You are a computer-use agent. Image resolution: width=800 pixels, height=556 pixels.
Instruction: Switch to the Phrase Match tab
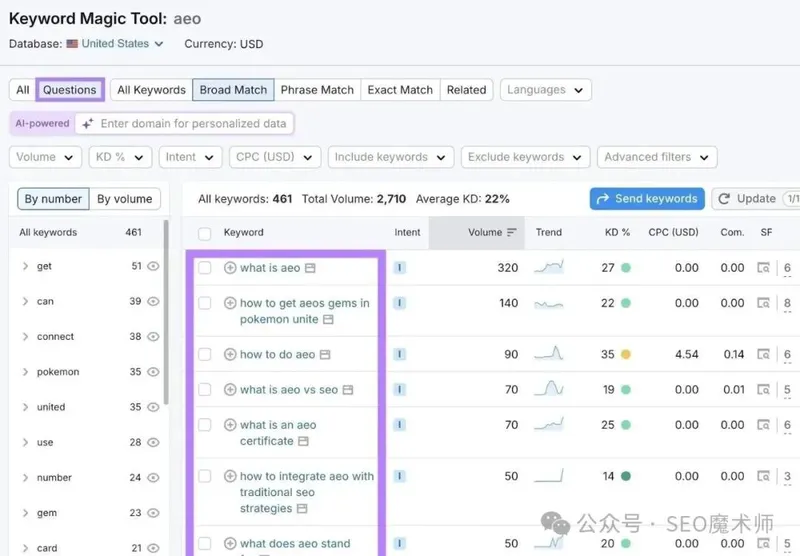[317, 90]
